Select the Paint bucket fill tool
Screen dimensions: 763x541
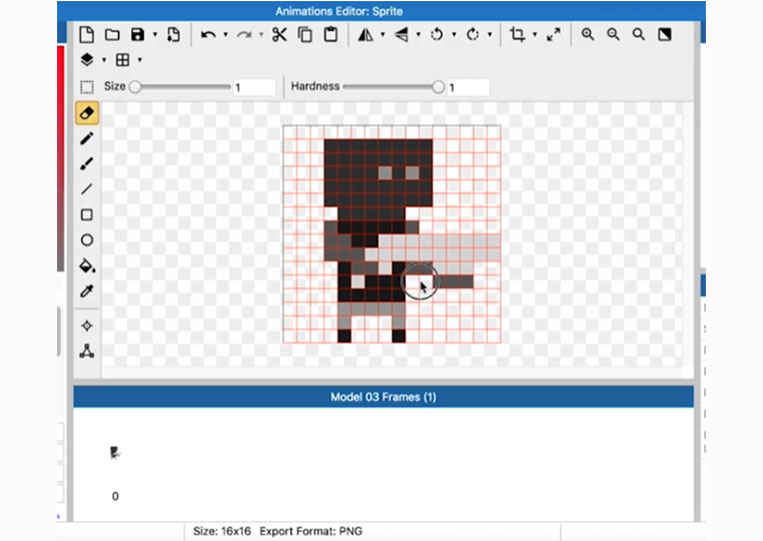(x=87, y=266)
